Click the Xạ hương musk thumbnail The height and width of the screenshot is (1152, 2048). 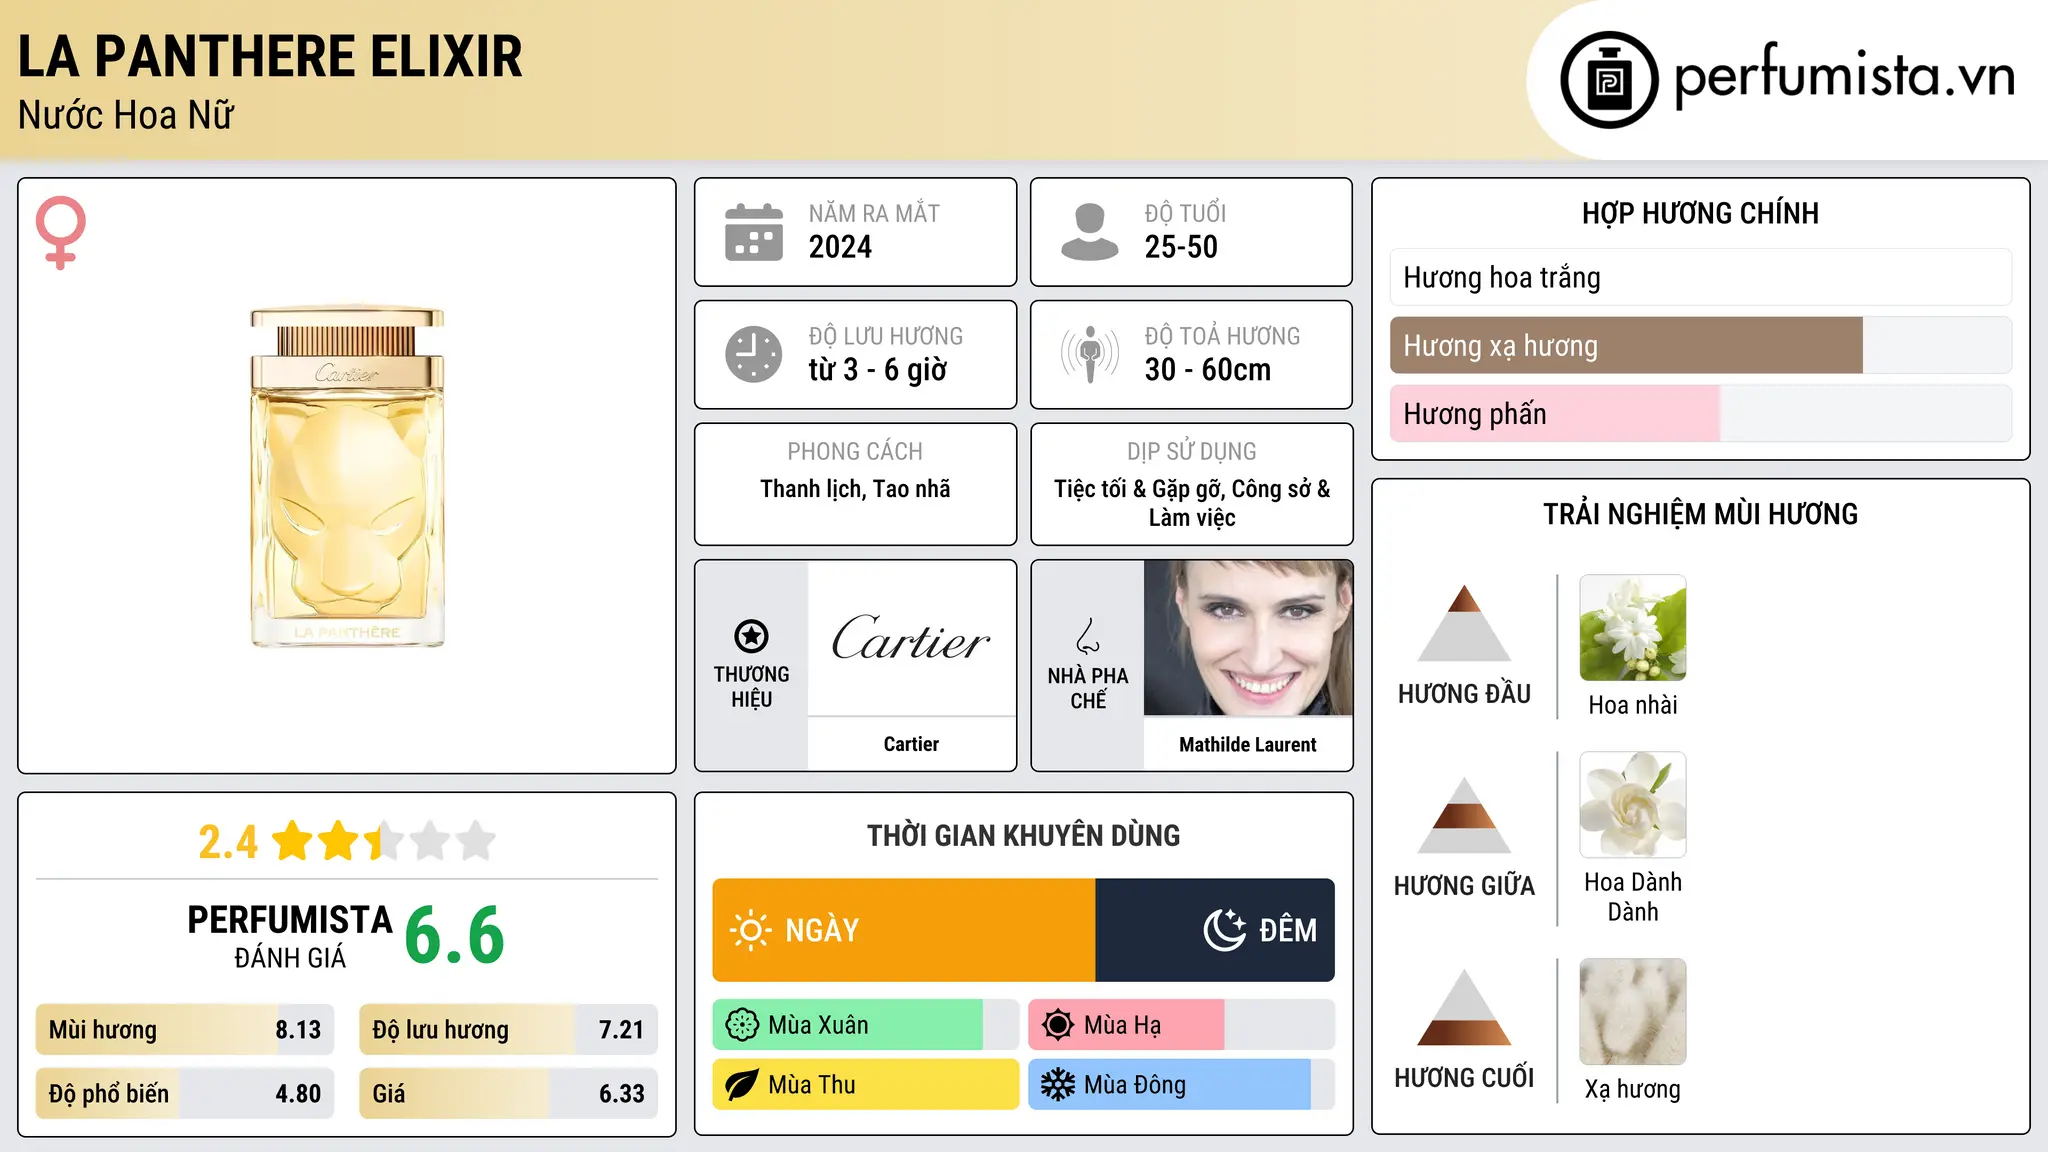pyautogui.click(x=1633, y=1012)
